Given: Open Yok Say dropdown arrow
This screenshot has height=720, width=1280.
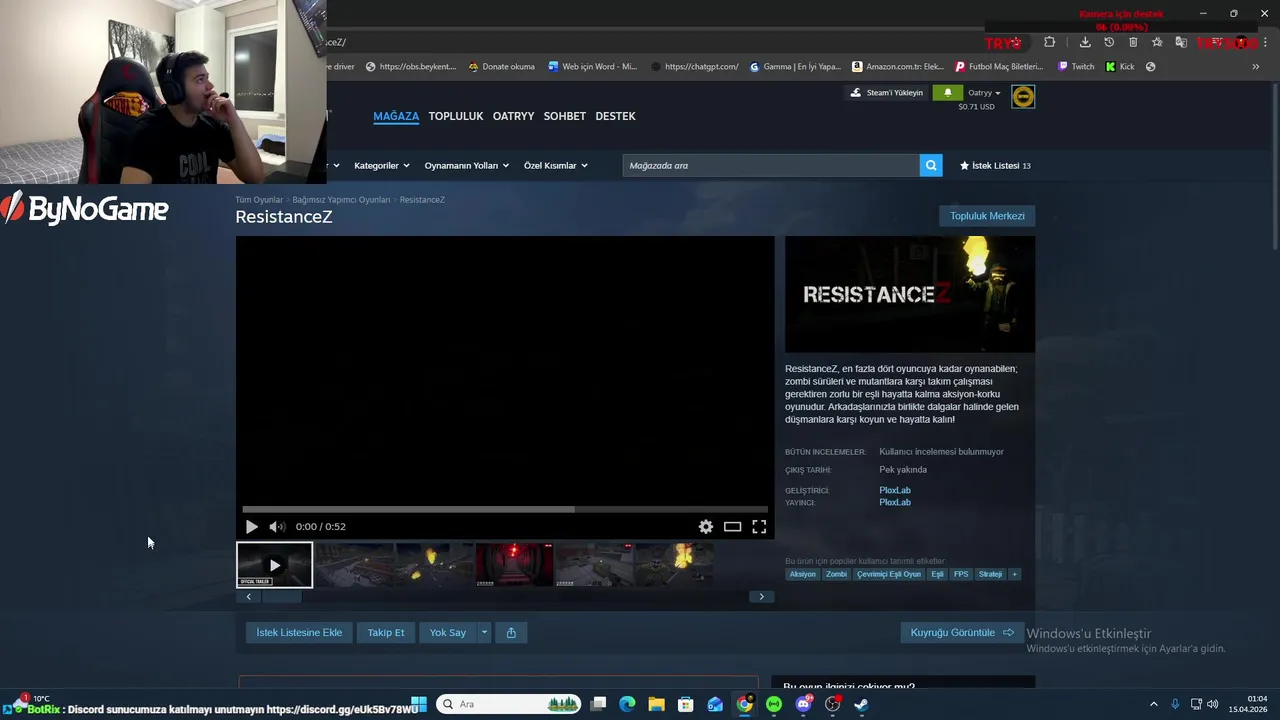Looking at the screenshot, I should (x=484, y=632).
